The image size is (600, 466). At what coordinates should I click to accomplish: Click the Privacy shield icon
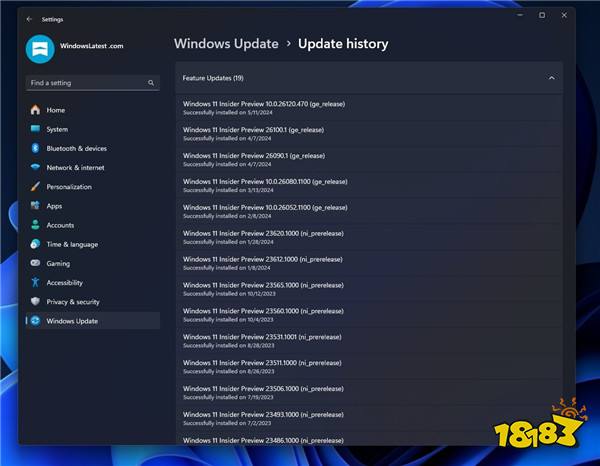click(x=35, y=301)
